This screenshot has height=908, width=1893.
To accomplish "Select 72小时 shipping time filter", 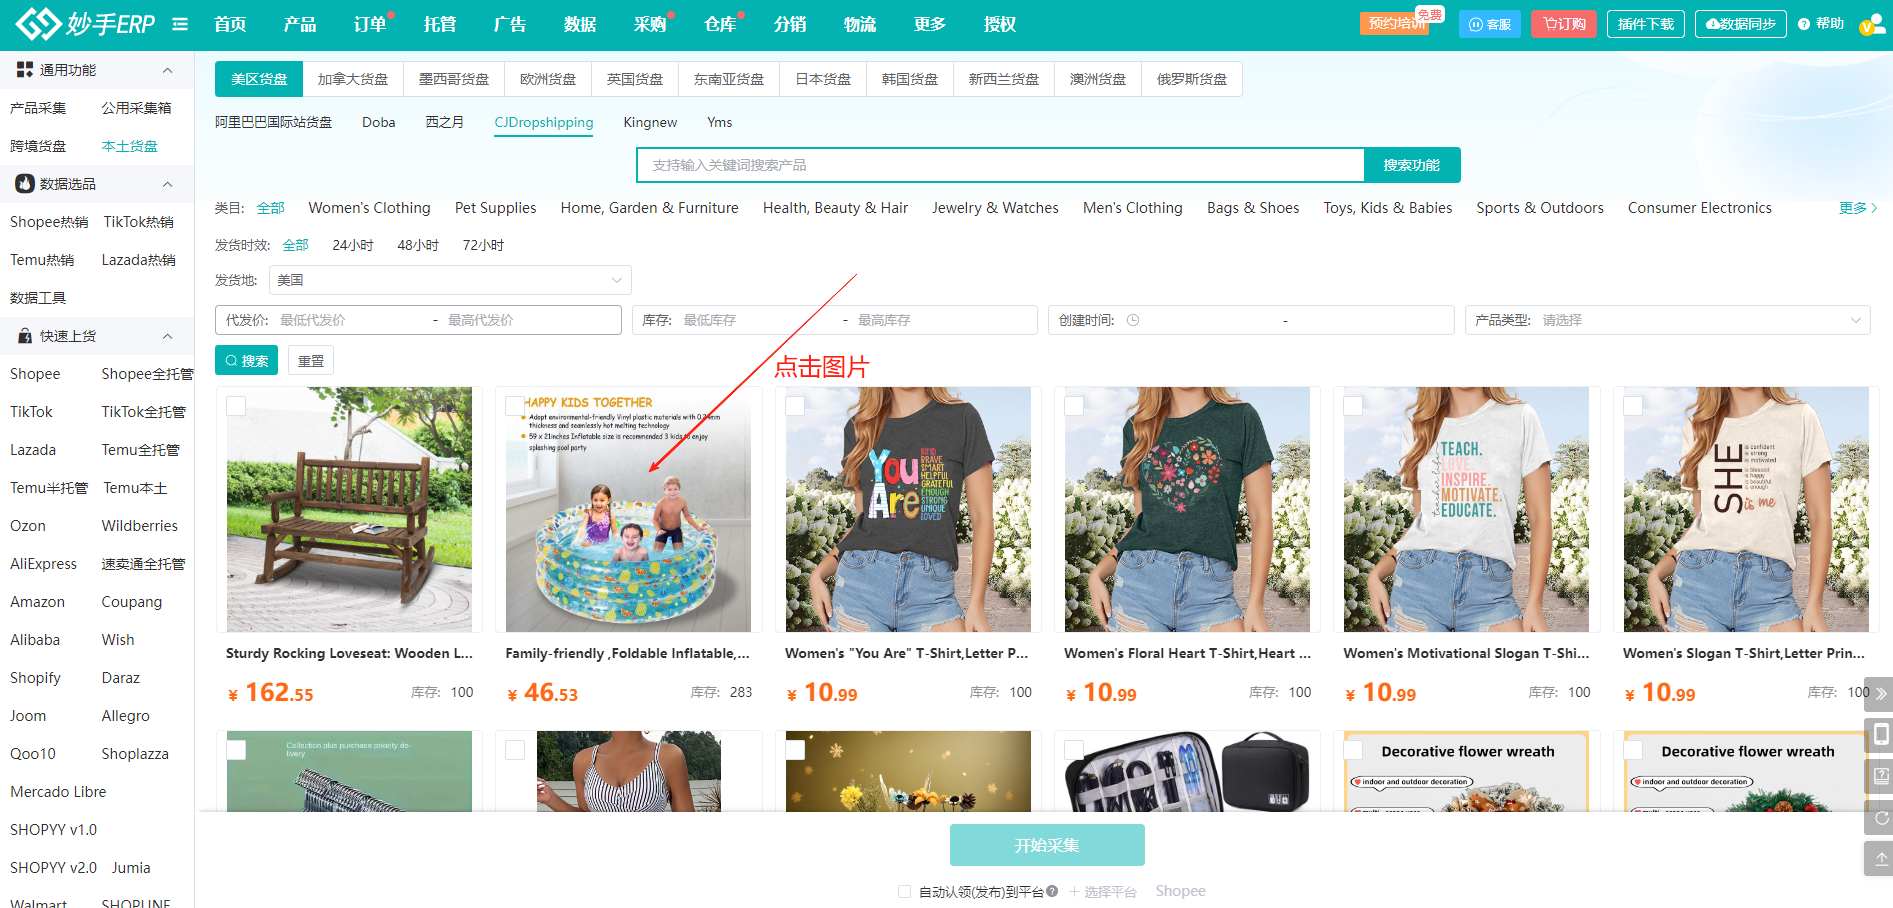I will point(483,245).
